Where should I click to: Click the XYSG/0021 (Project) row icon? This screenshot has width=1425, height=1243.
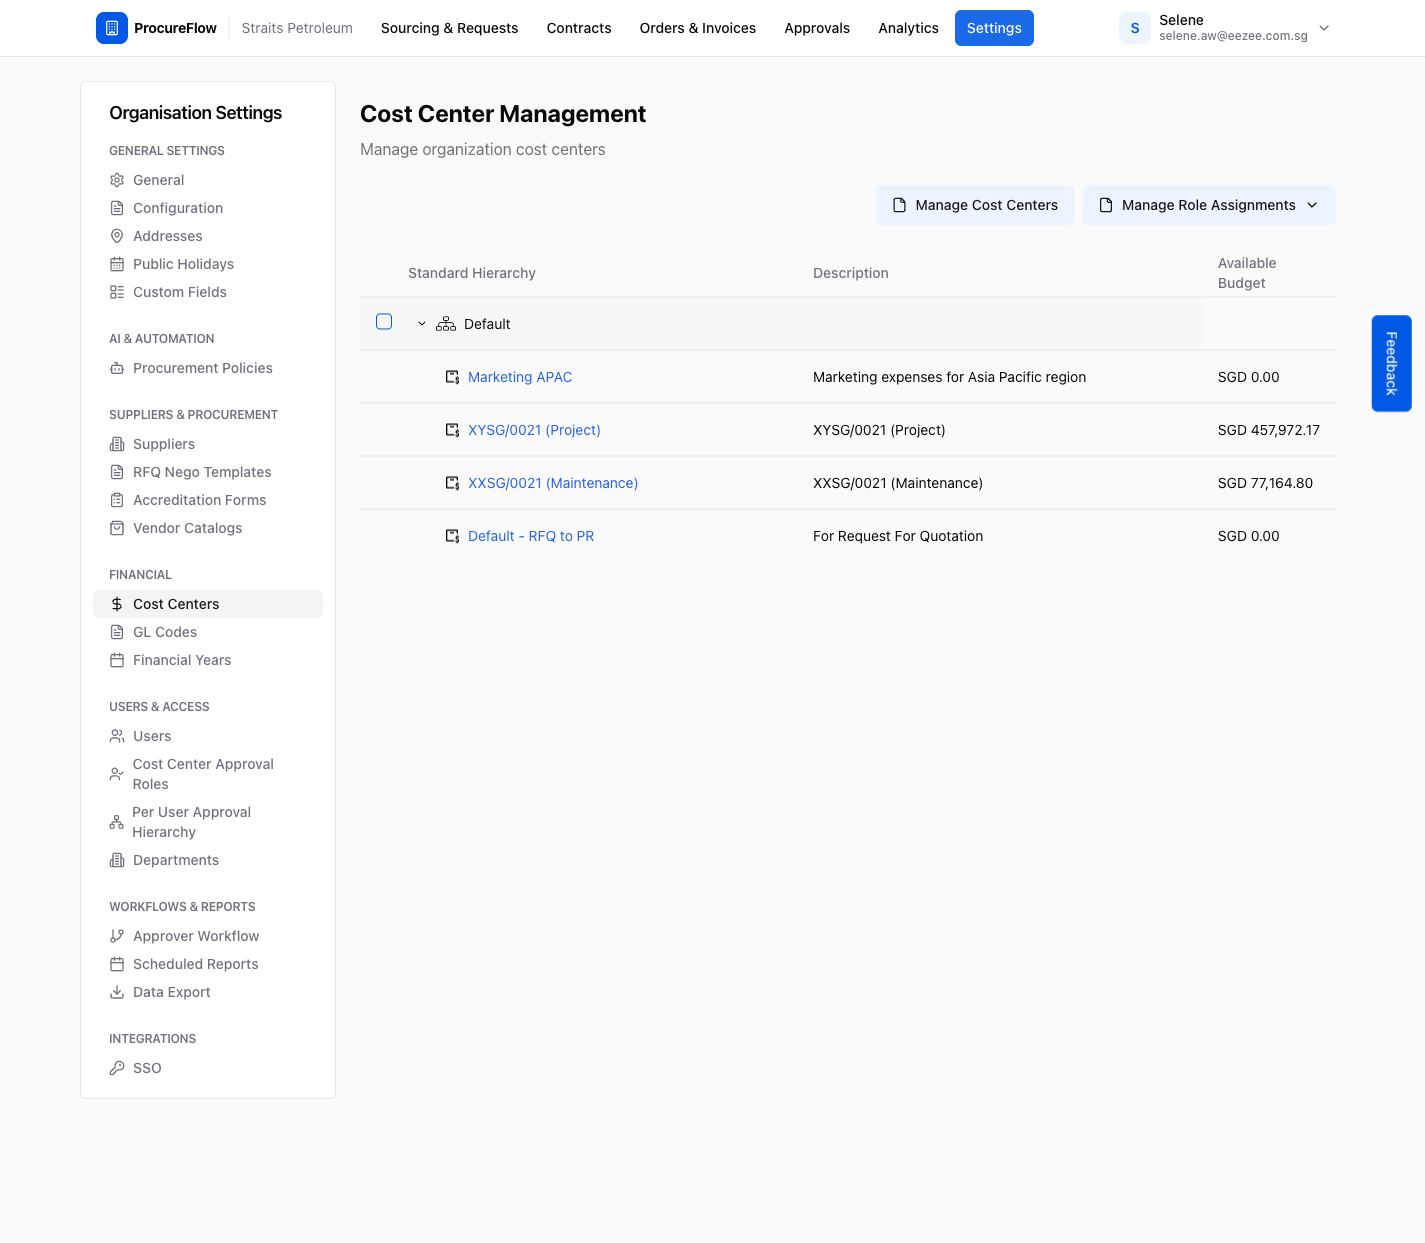[x=452, y=430]
